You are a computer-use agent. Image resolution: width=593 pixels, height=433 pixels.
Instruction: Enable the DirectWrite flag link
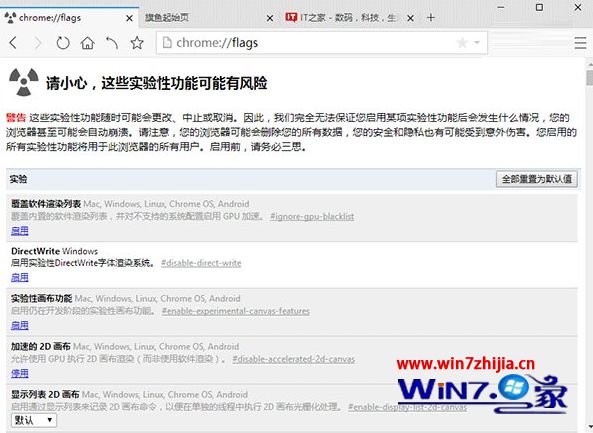click(x=20, y=278)
